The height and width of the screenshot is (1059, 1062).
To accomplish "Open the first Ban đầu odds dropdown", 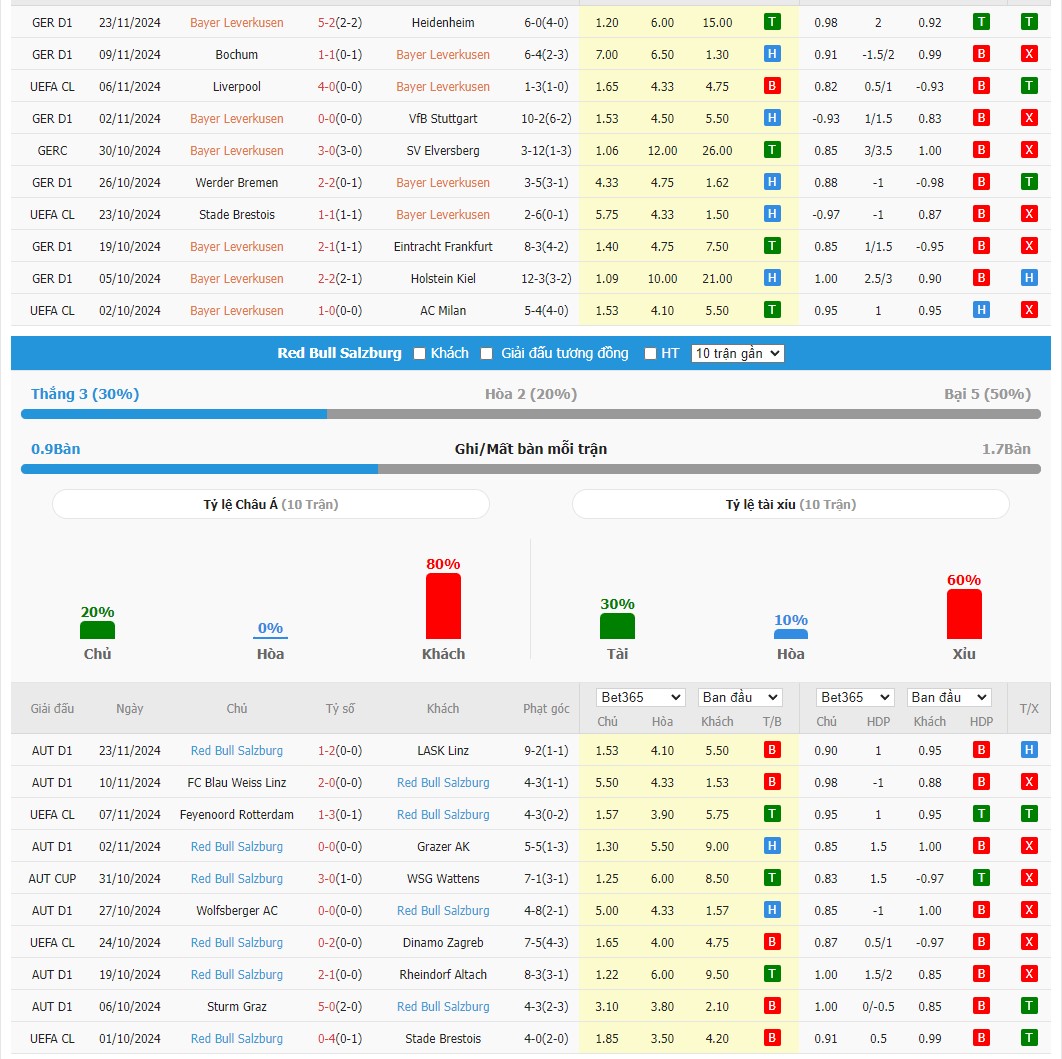I will 740,697.
